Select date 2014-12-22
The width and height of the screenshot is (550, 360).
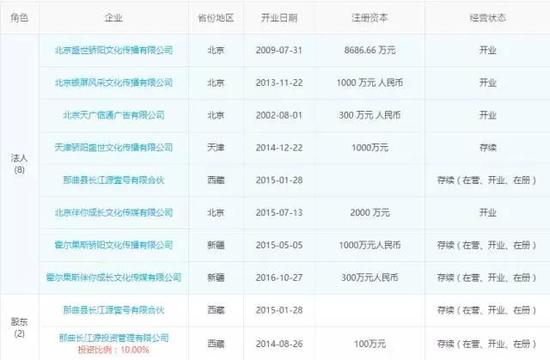(279, 147)
